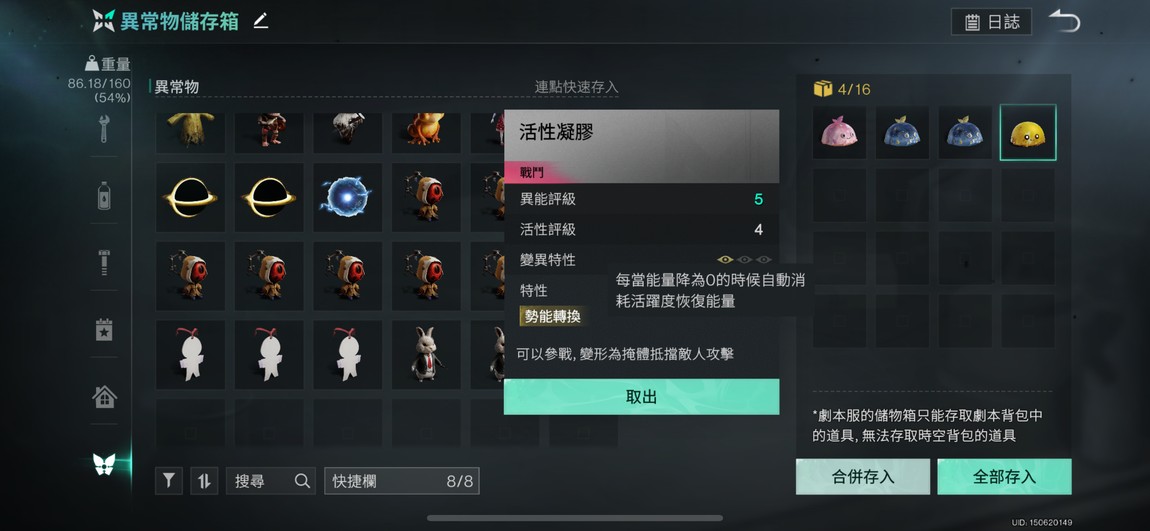Viewport: 1150px width, 531px height.
Task: Click 全部存入 button
Action: point(1004,477)
